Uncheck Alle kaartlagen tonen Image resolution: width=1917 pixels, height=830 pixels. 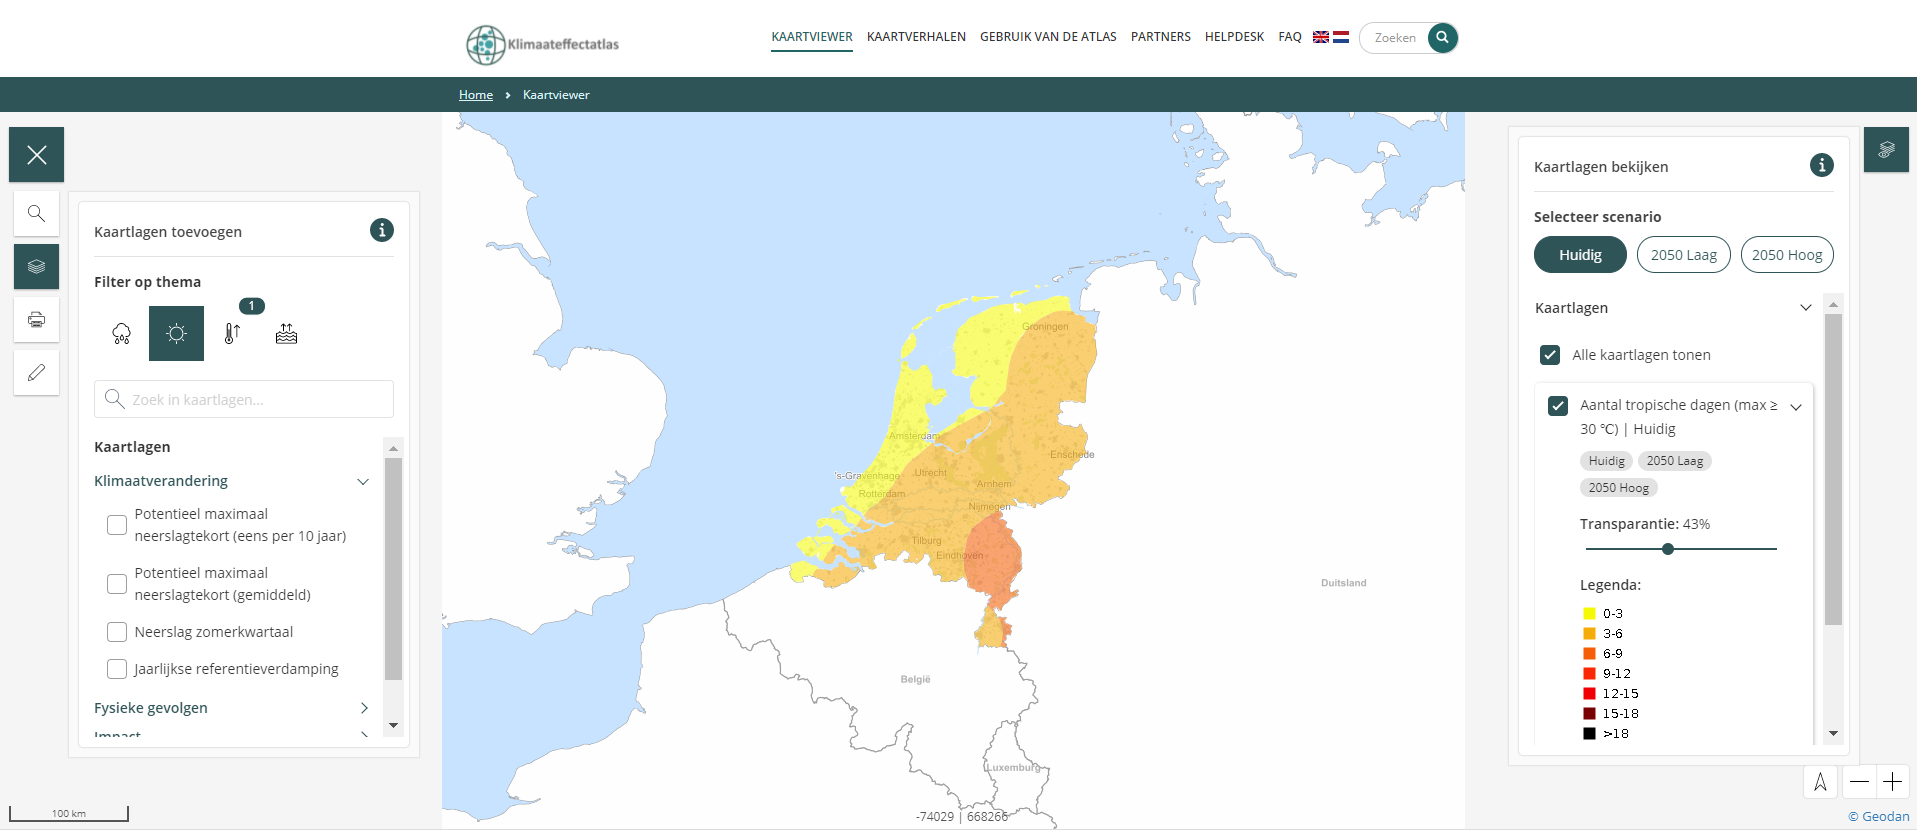click(1550, 355)
